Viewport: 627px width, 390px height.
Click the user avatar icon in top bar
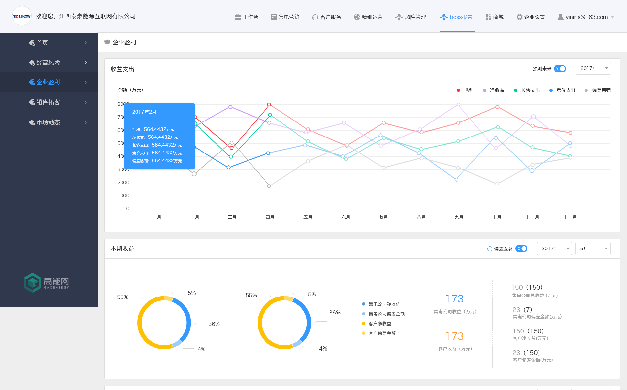561,17
